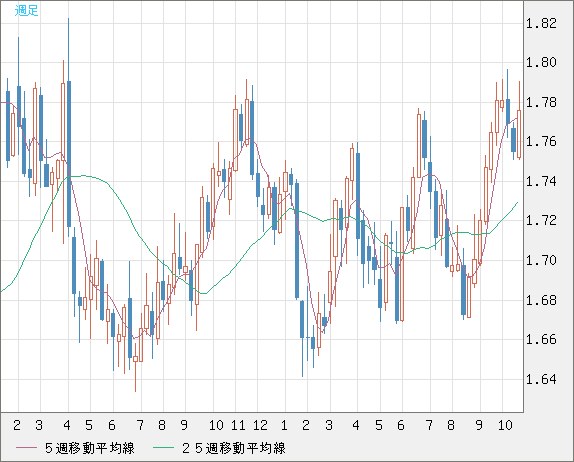Click the 5週移動平均線 legend label
This screenshot has width=574, height=462.
[90, 448]
